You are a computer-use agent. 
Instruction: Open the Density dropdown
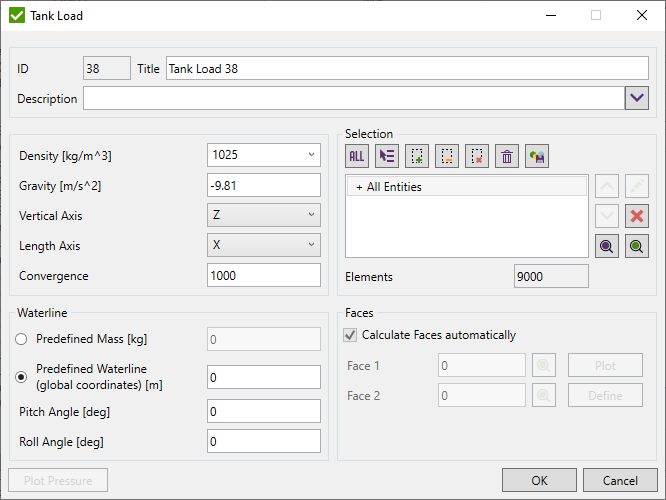[311, 155]
